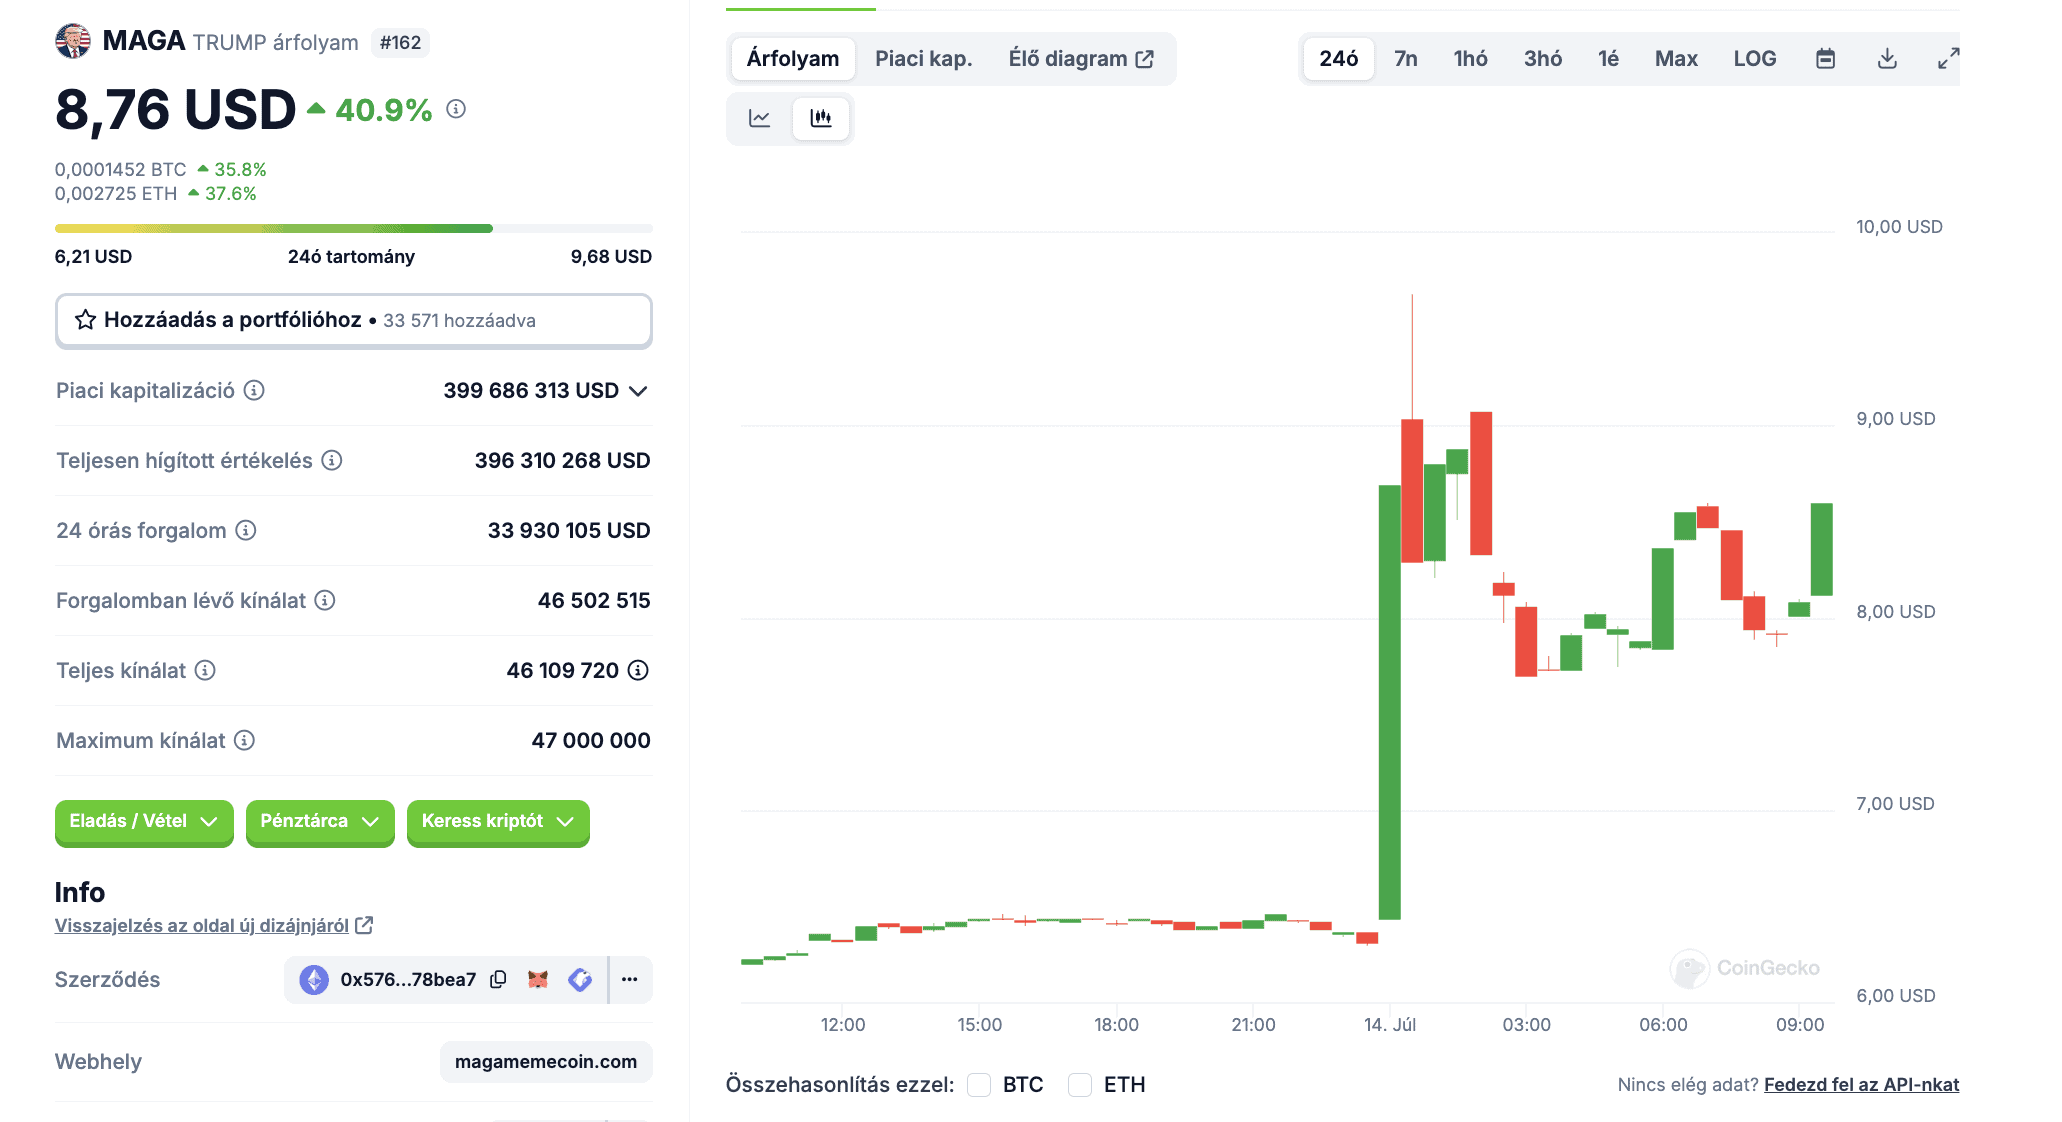Open more contract options ellipsis
The height and width of the screenshot is (1122, 2062).
coord(630,979)
